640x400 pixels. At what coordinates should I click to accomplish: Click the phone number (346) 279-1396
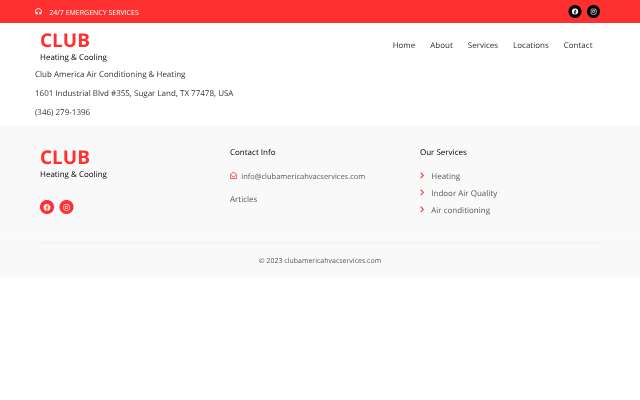pos(62,112)
